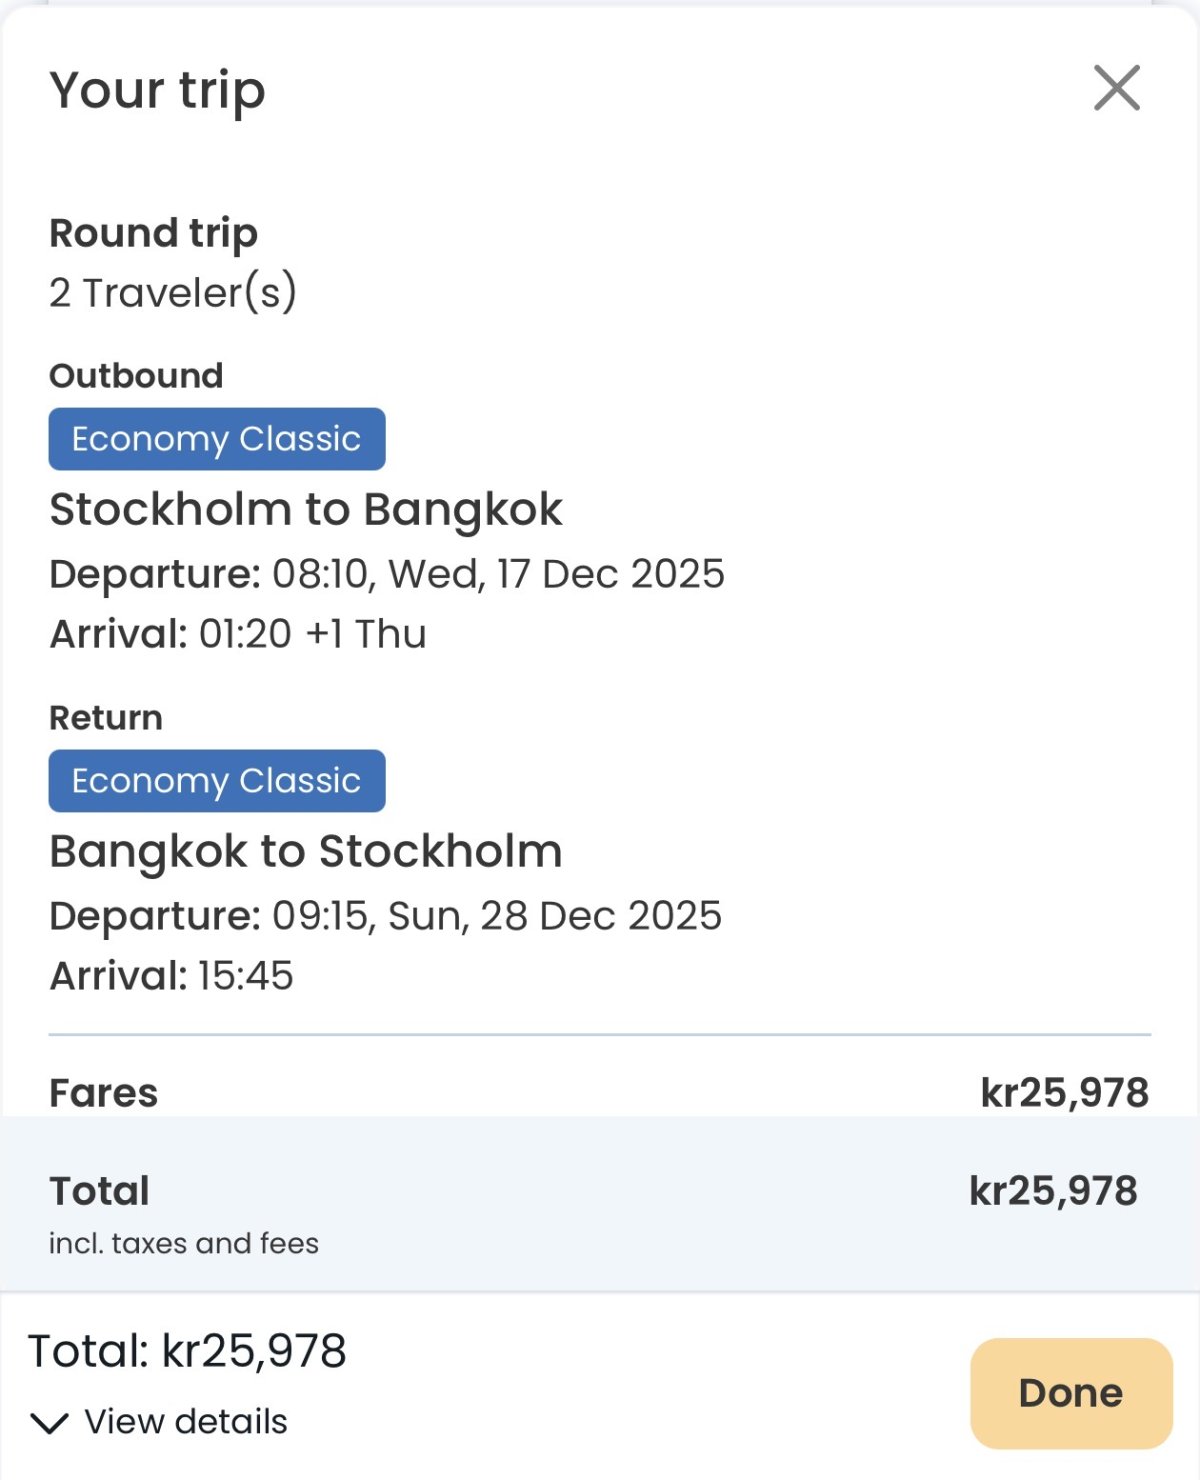1200x1480 pixels.
Task: Click the Round trip label
Action: point(154,233)
